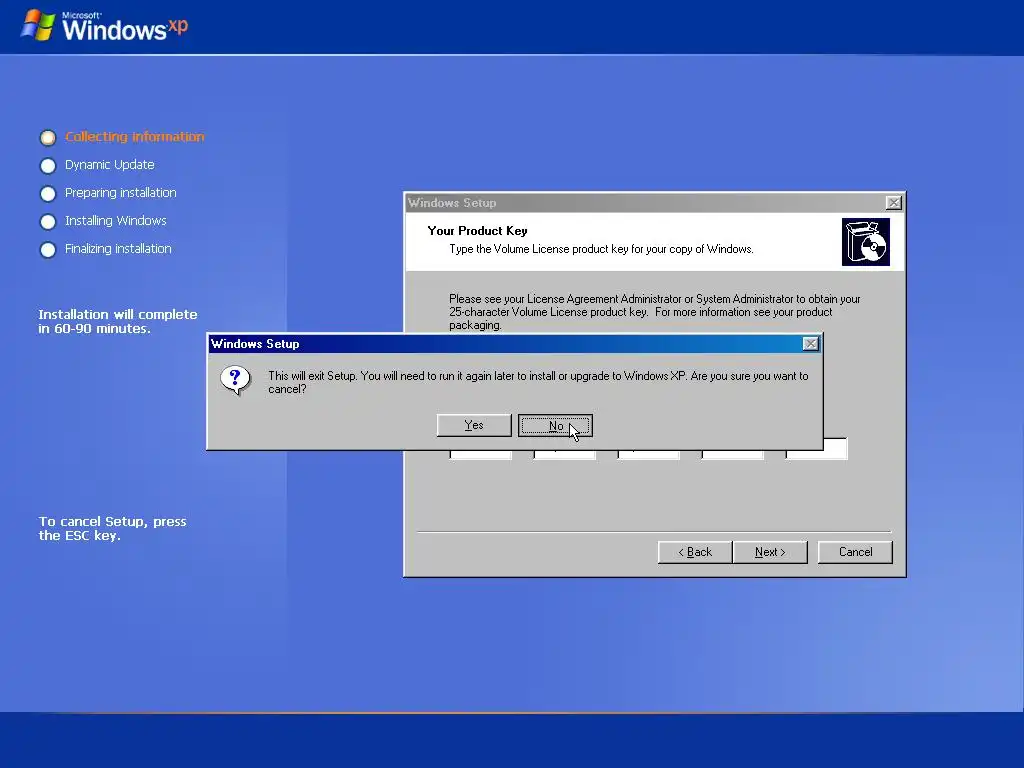Click No to continue Setup
Screen dimensions: 1024x768
coord(555,425)
